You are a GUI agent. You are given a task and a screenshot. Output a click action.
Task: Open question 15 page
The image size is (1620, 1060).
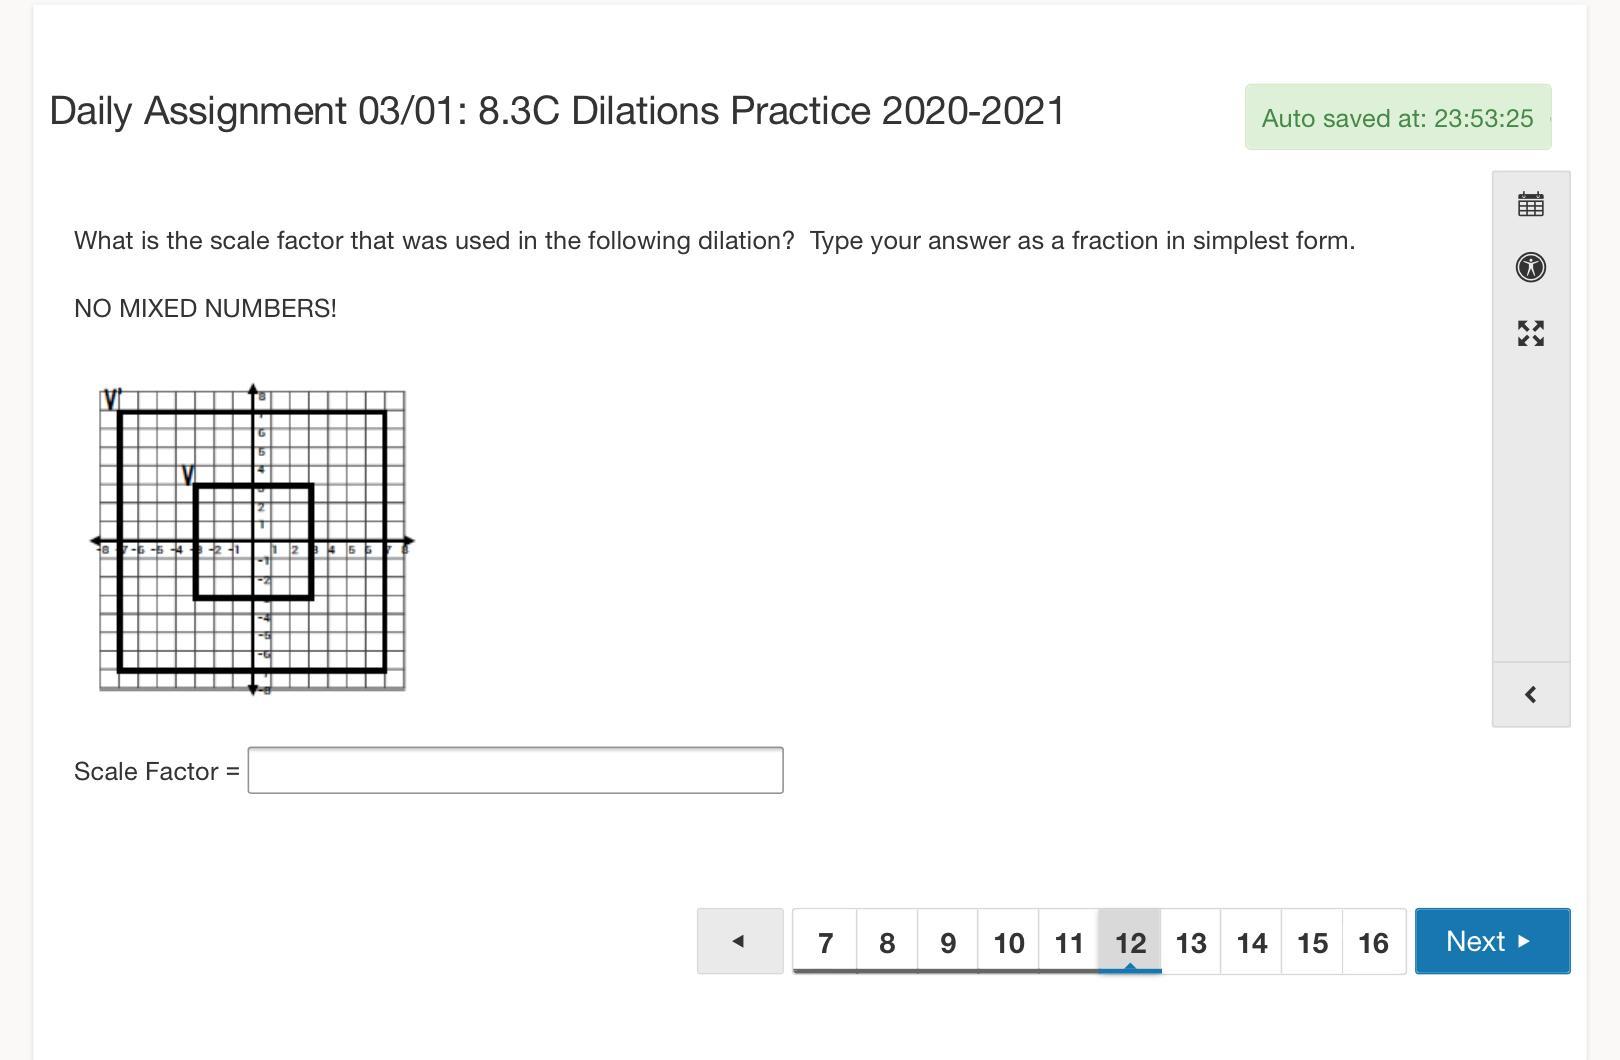click(x=1312, y=942)
